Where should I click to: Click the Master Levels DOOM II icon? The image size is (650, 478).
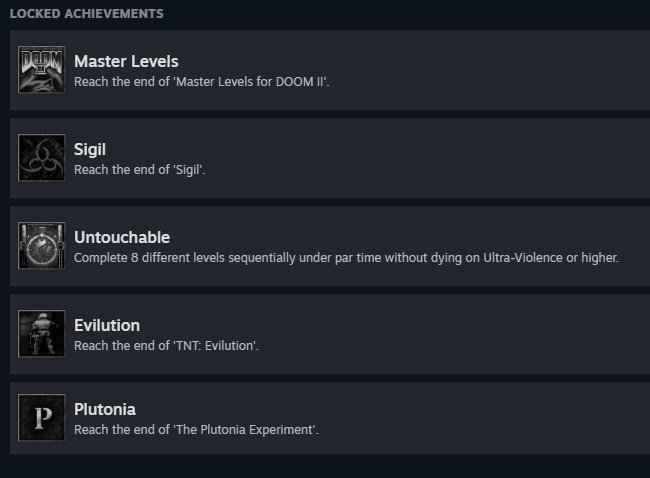[41, 70]
